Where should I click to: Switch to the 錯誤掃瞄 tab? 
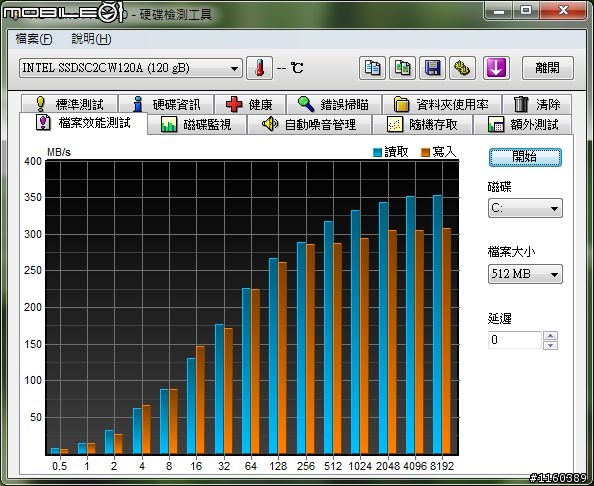click(334, 104)
